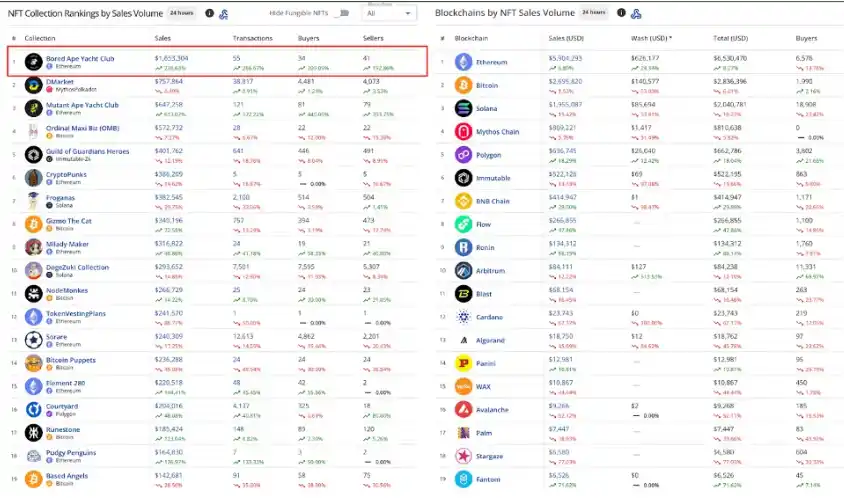
Task: Open the Bored Ape Yacht Club link
Action: point(80,58)
